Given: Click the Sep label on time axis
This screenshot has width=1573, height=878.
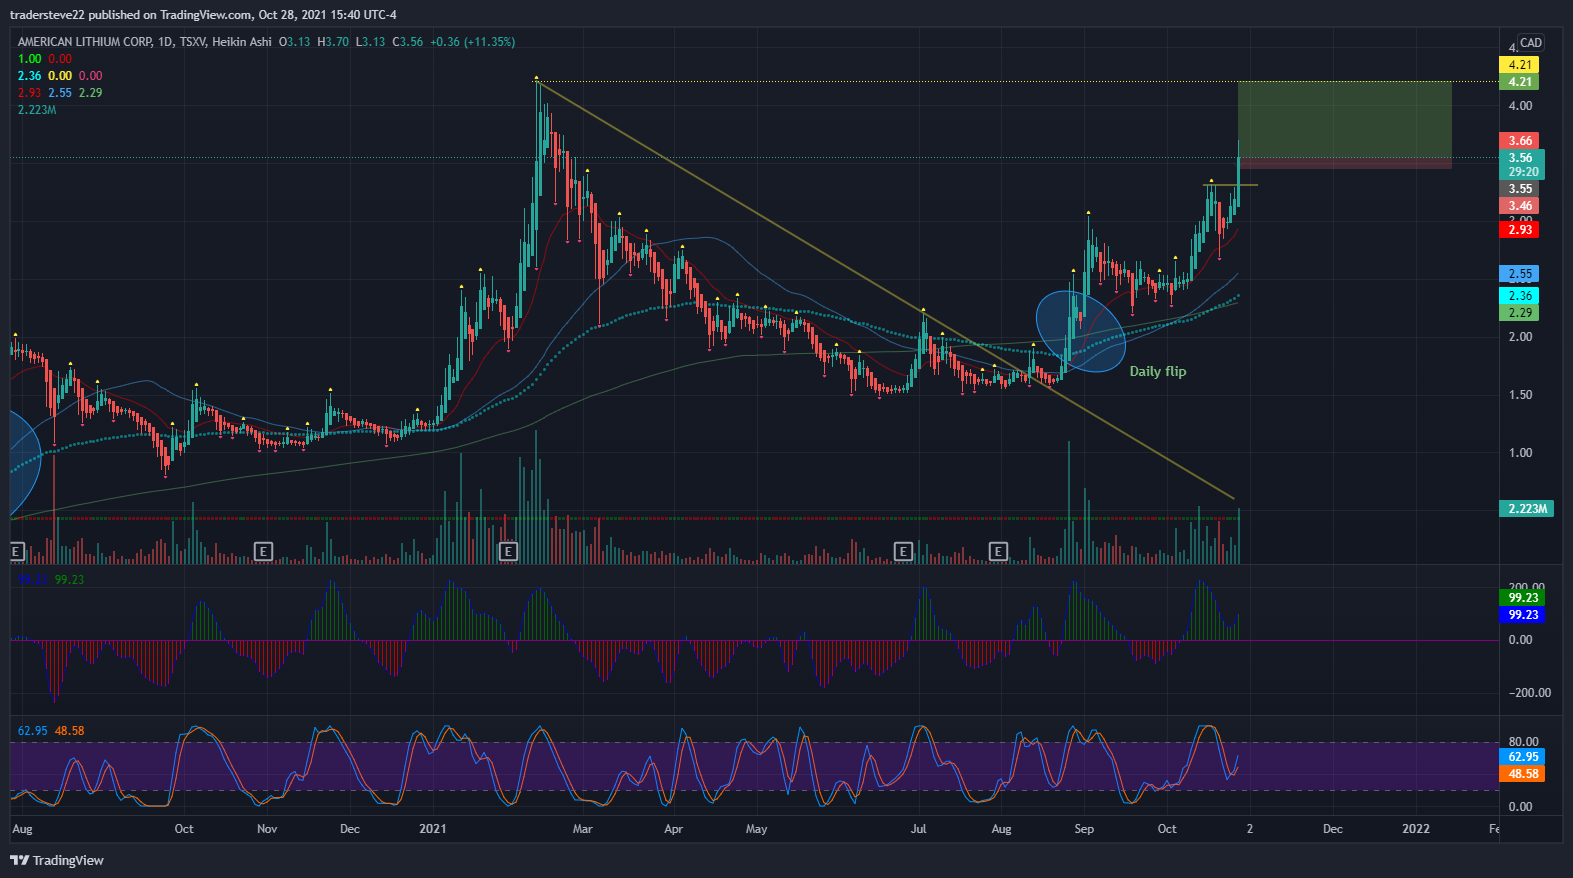Looking at the screenshot, I should [1084, 829].
